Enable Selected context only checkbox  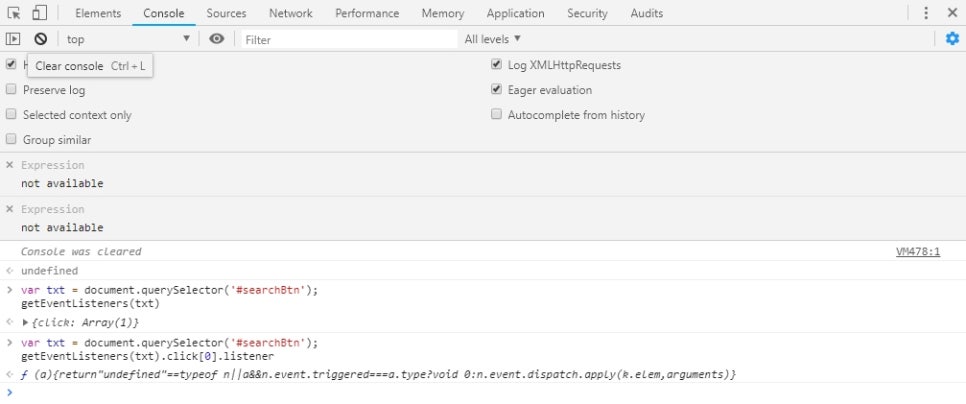(x=10, y=115)
